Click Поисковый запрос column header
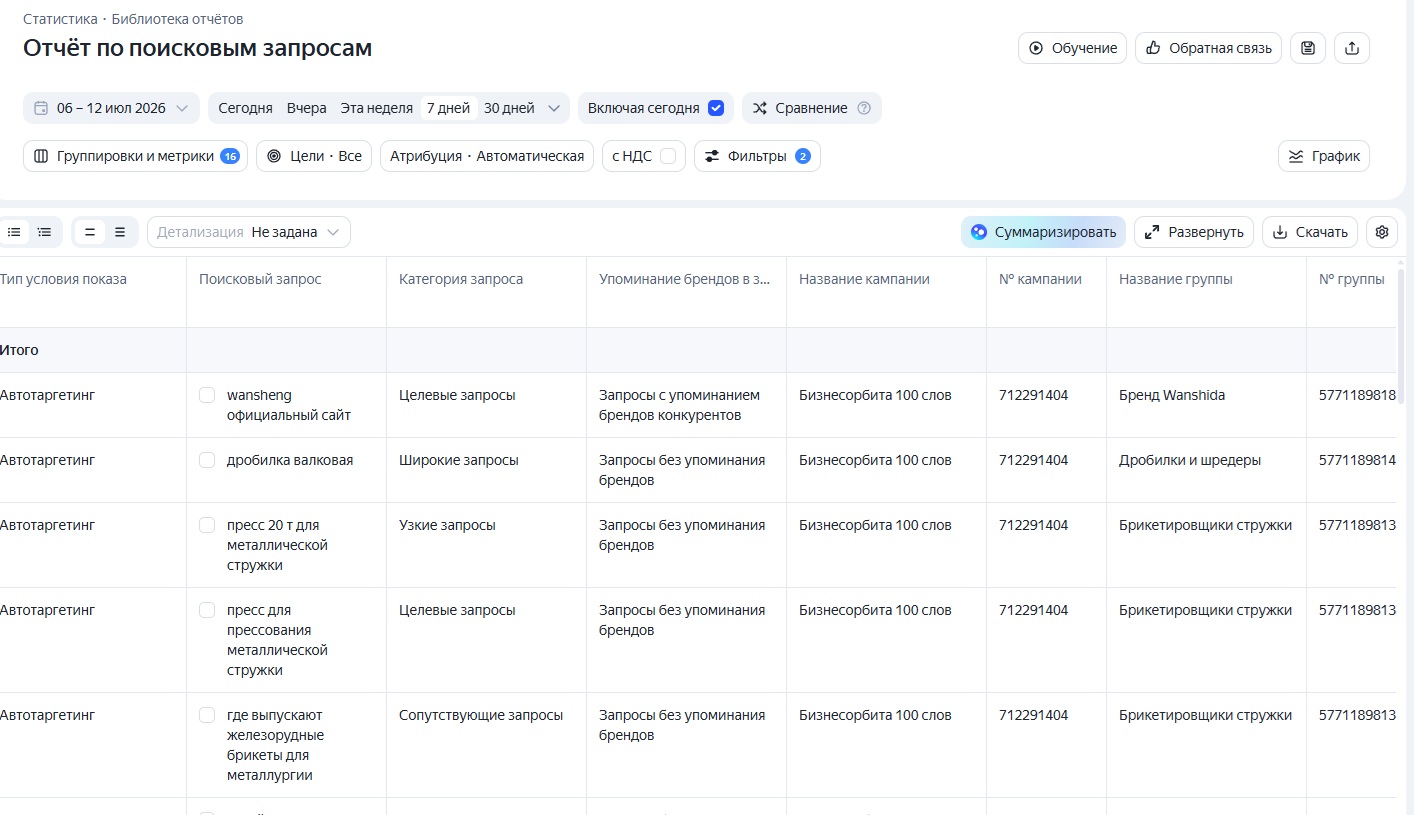The width and height of the screenshot is (1414, 815). pos(260,279)
